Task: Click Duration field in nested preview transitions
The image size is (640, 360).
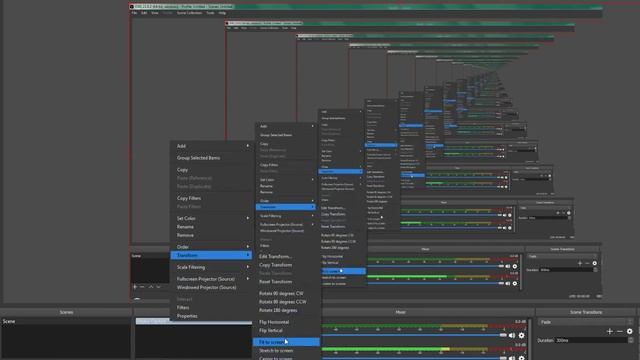Action: pos(567,270)
